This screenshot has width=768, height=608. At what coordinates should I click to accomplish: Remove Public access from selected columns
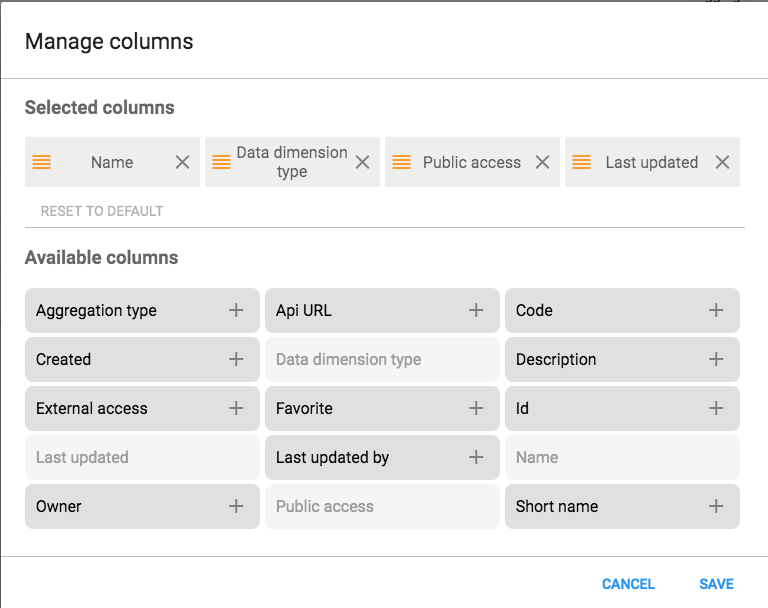tap(542, 162)
